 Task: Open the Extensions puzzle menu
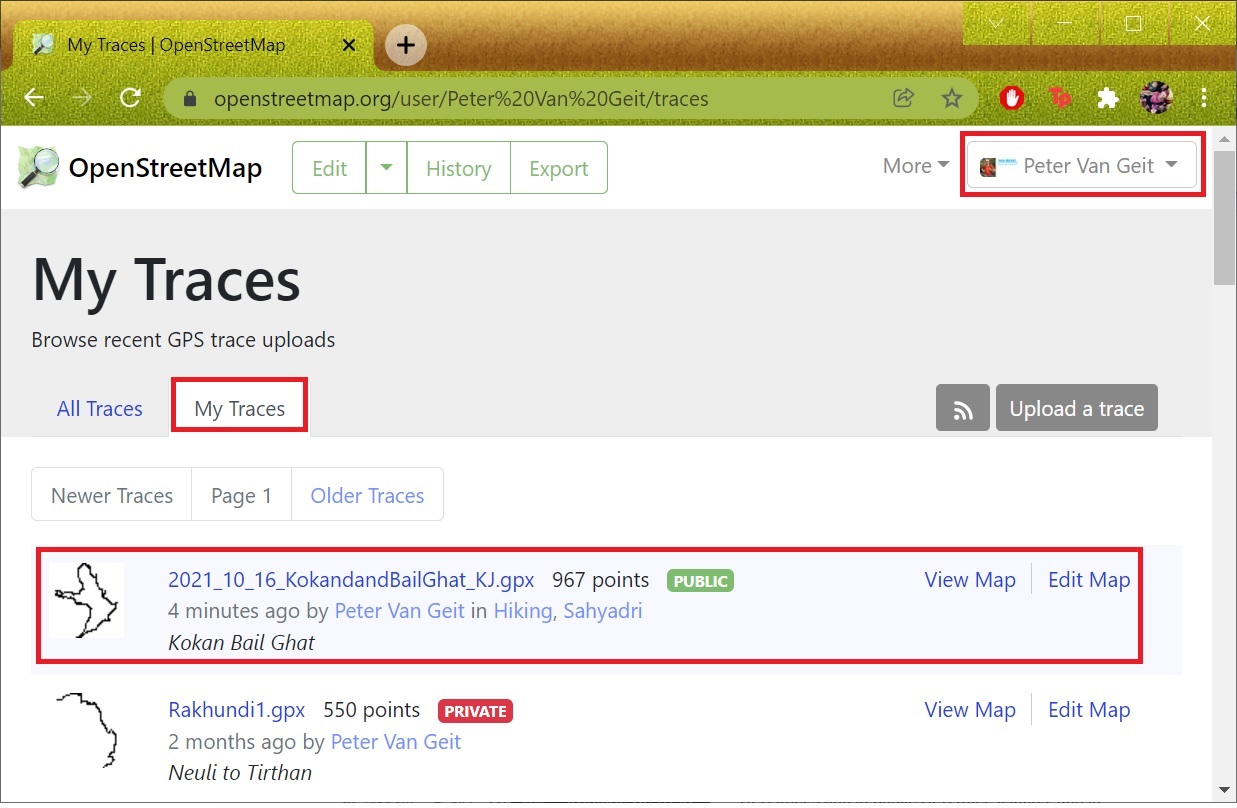coord(1107,98)
